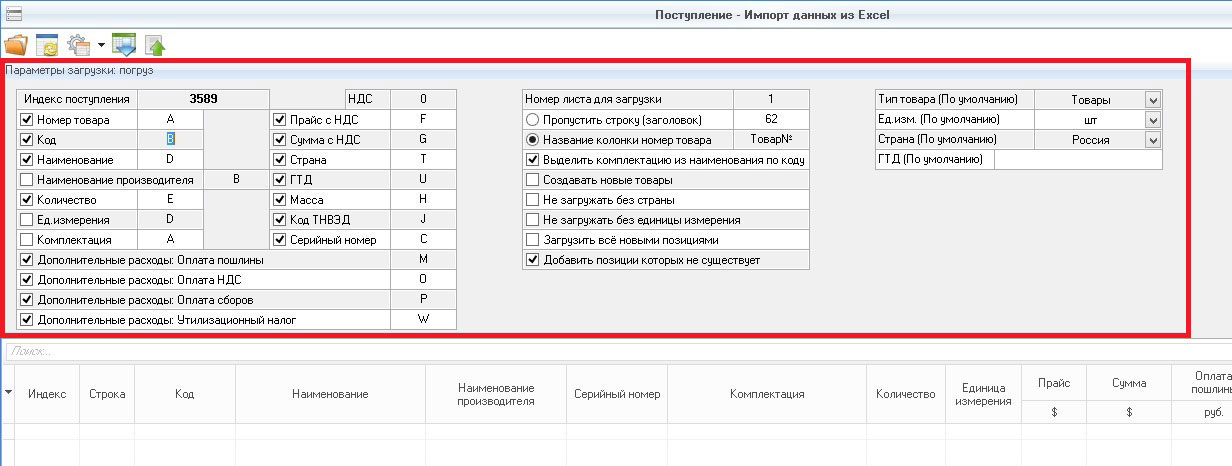The image size is (1232, 466).
Task: Click the table download arrow icon
Action: [124, 45]
